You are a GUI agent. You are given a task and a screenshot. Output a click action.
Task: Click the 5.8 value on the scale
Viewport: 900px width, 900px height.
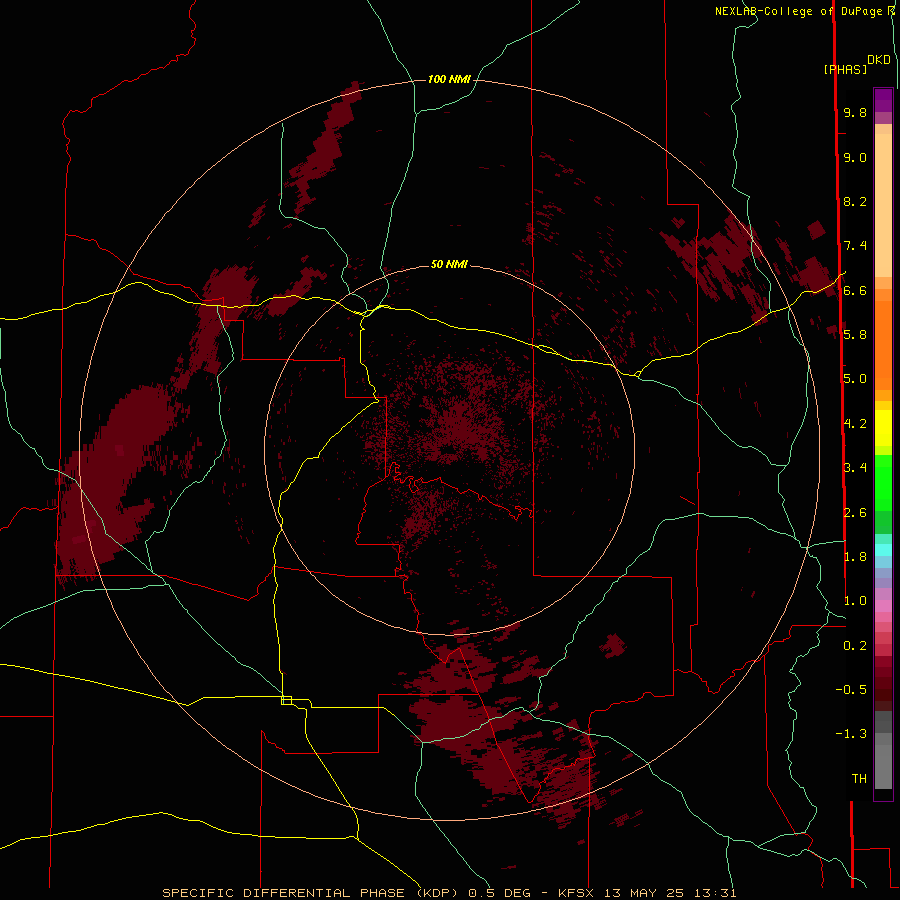click(x=855, y=334)
